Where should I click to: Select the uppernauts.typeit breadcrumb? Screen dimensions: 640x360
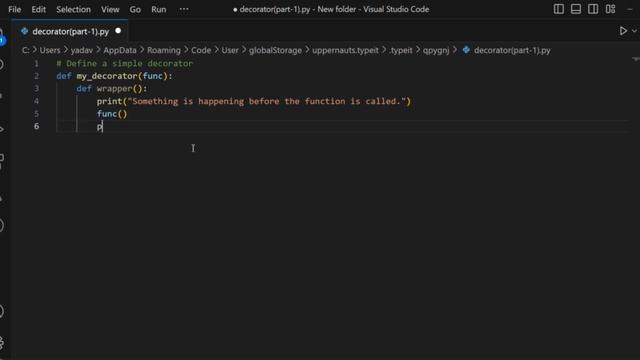[x=345, y=50]
